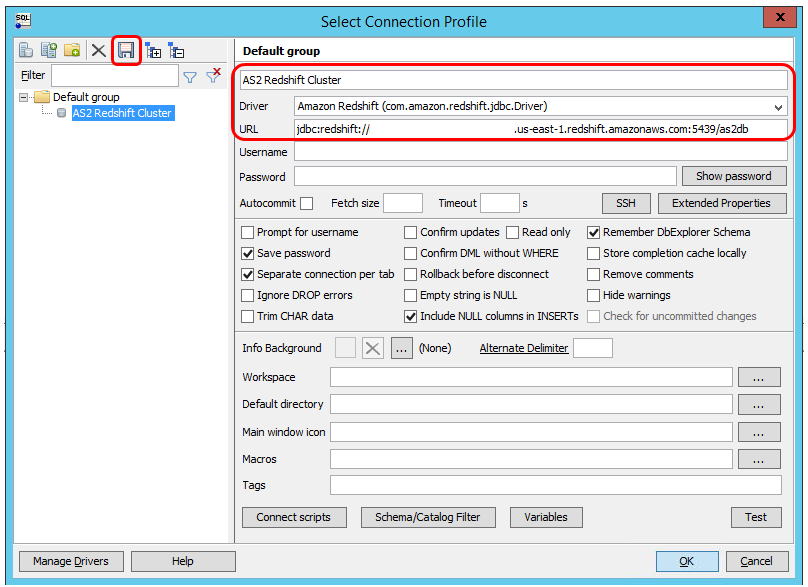Click the Help button

(x=183, y=561)
